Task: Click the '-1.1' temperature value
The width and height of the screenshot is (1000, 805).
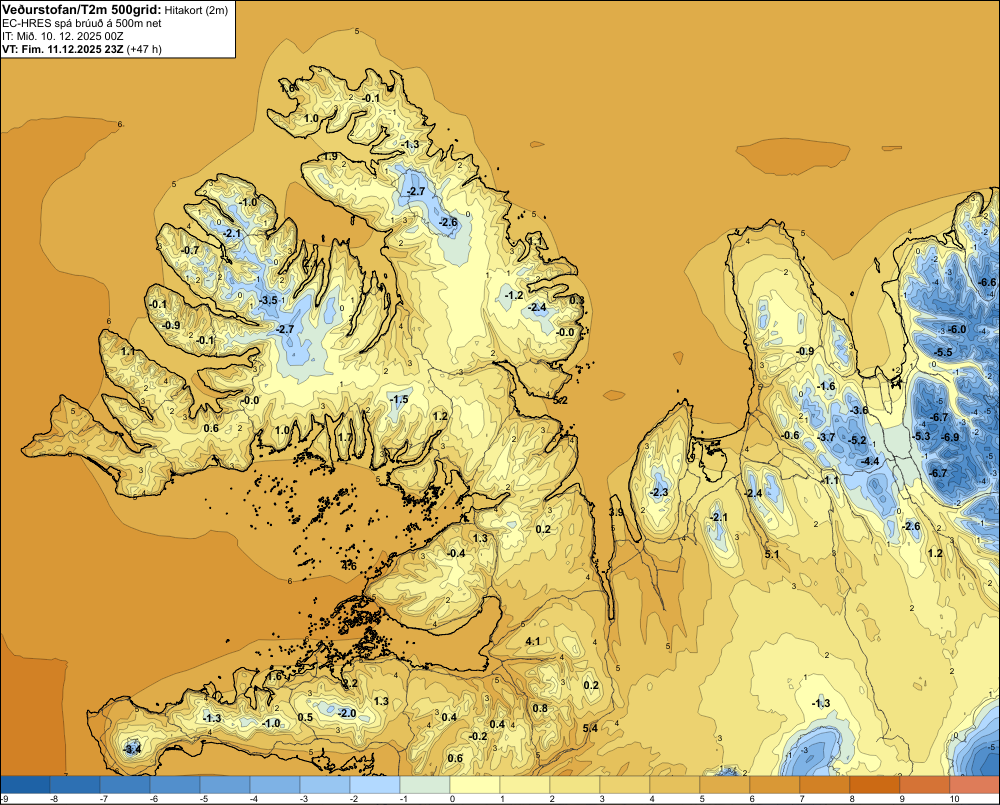Action: [x=830, y=480]
